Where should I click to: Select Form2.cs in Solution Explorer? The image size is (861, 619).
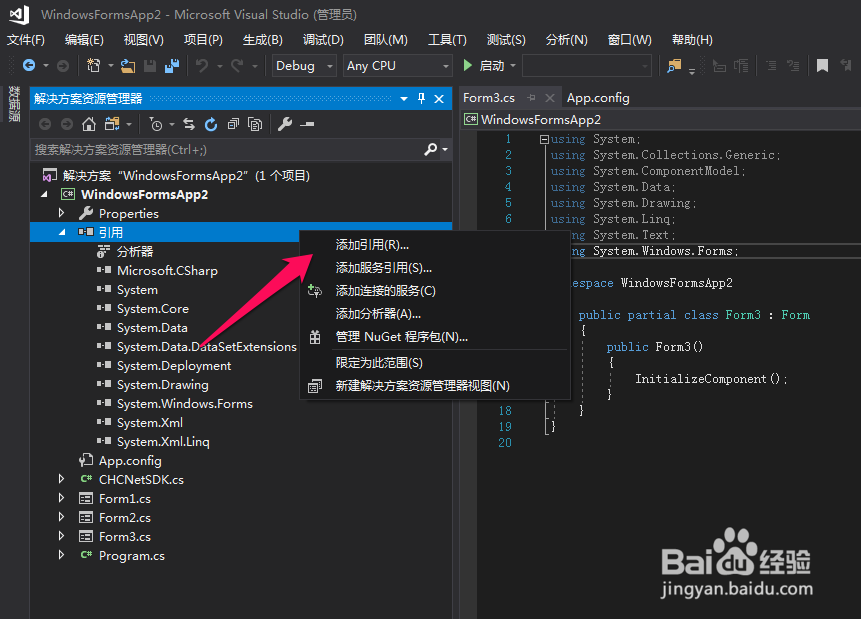[x=125, y=517]
